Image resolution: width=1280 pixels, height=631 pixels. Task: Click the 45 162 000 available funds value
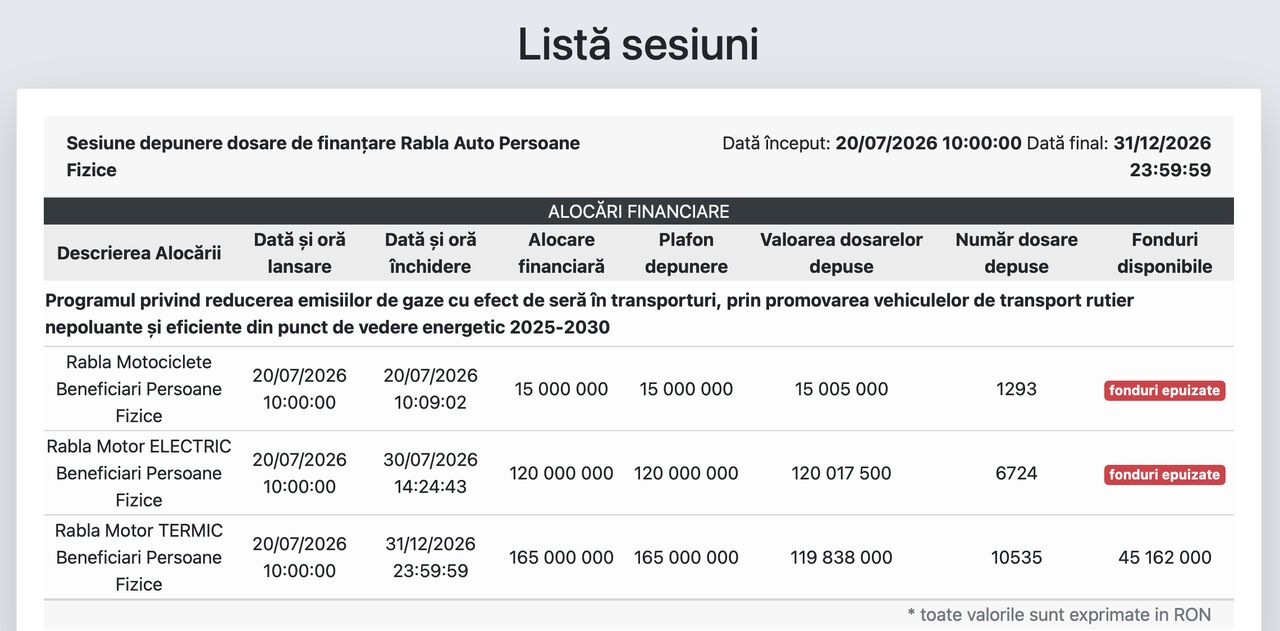(x=1165, y=557)
